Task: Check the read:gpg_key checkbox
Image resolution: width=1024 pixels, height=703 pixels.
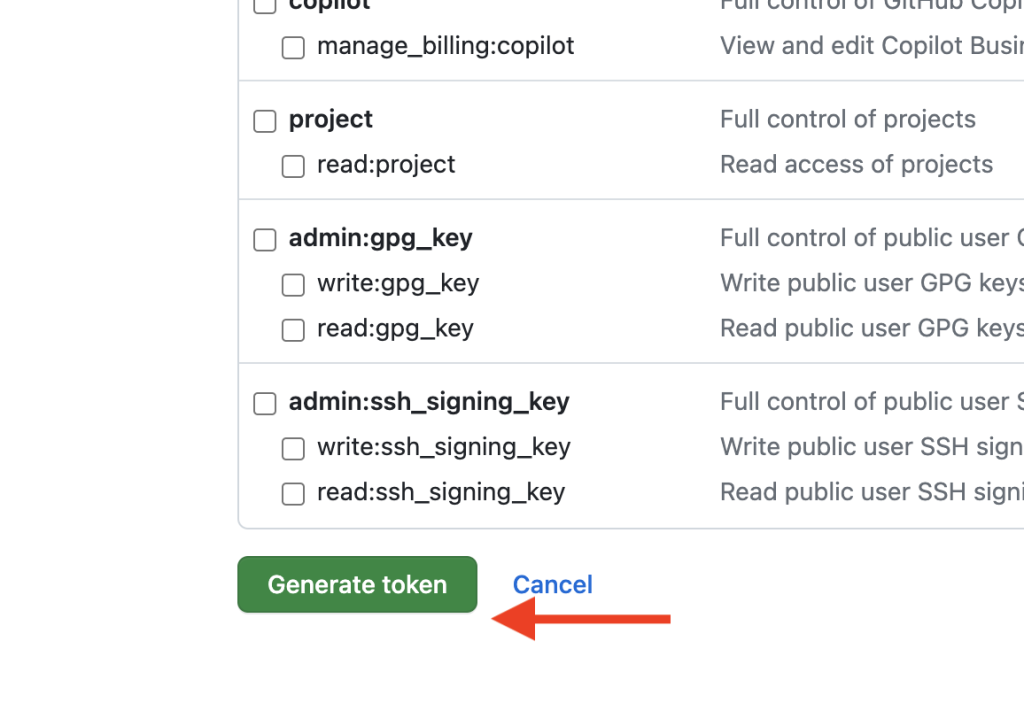Action: coord(293,330)
